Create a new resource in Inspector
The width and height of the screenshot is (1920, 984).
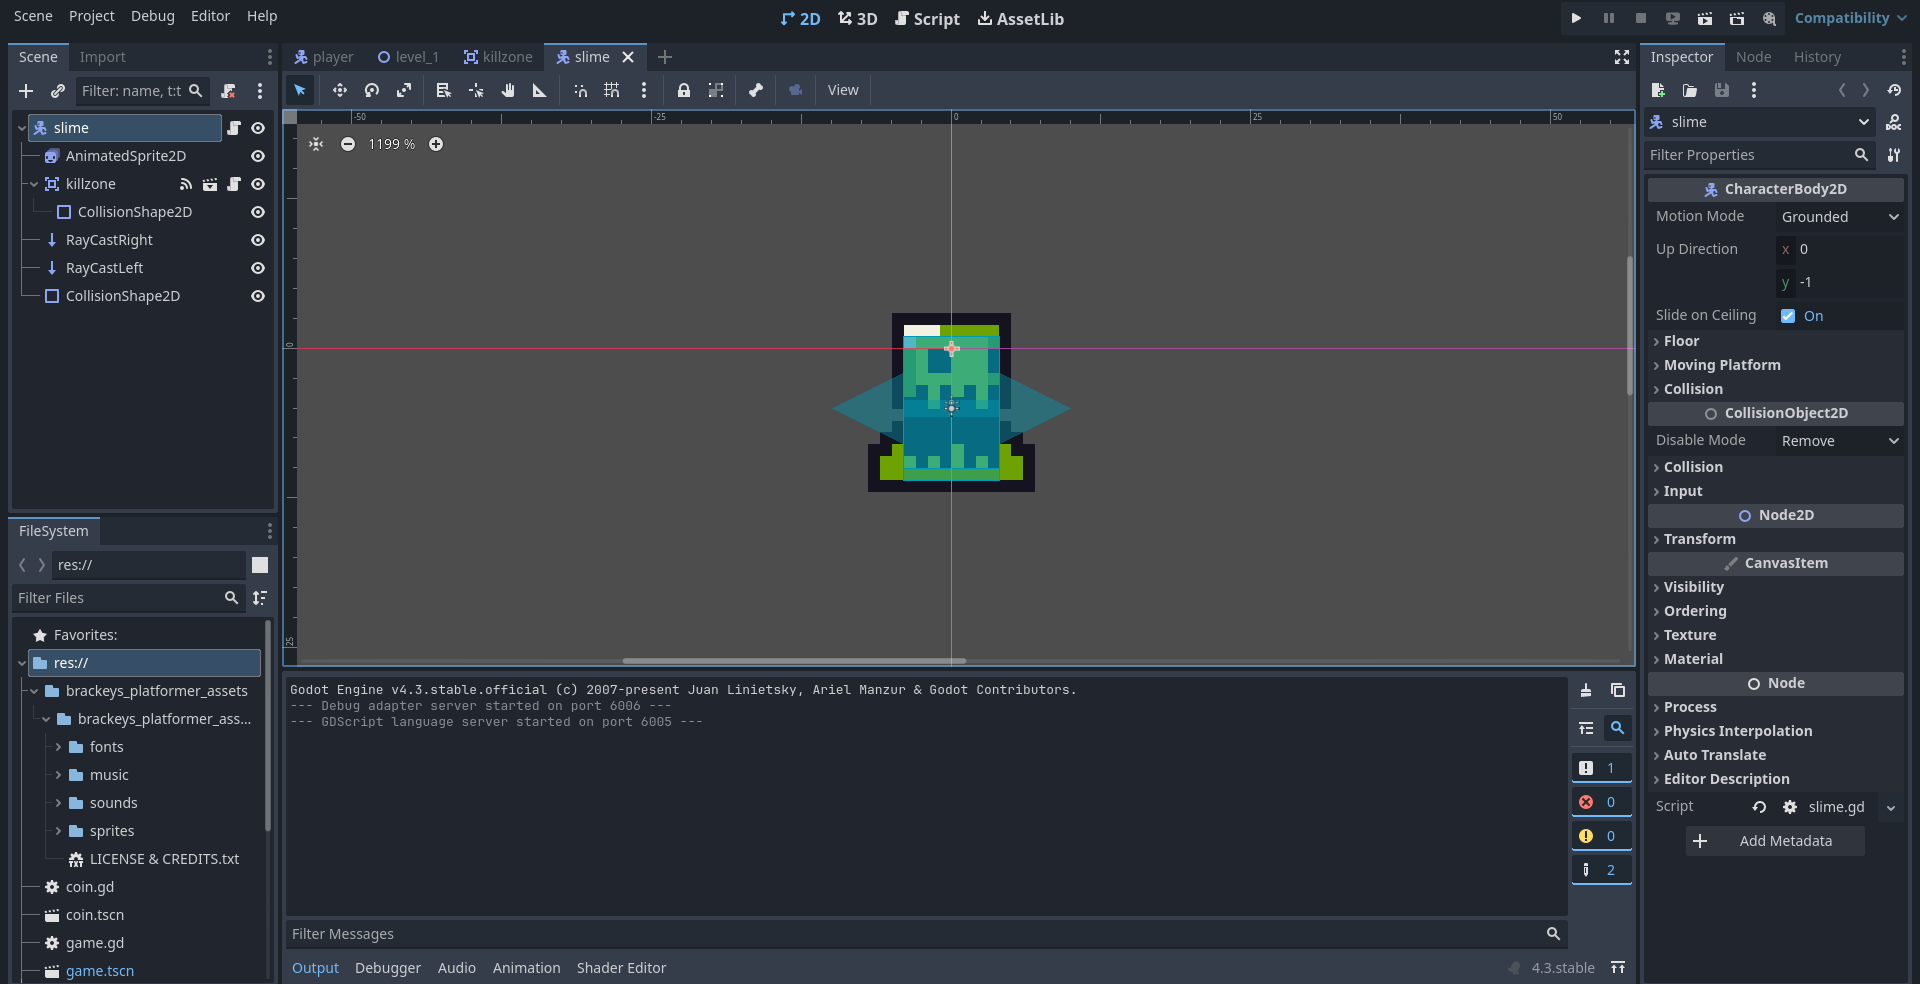point(1658,90)
